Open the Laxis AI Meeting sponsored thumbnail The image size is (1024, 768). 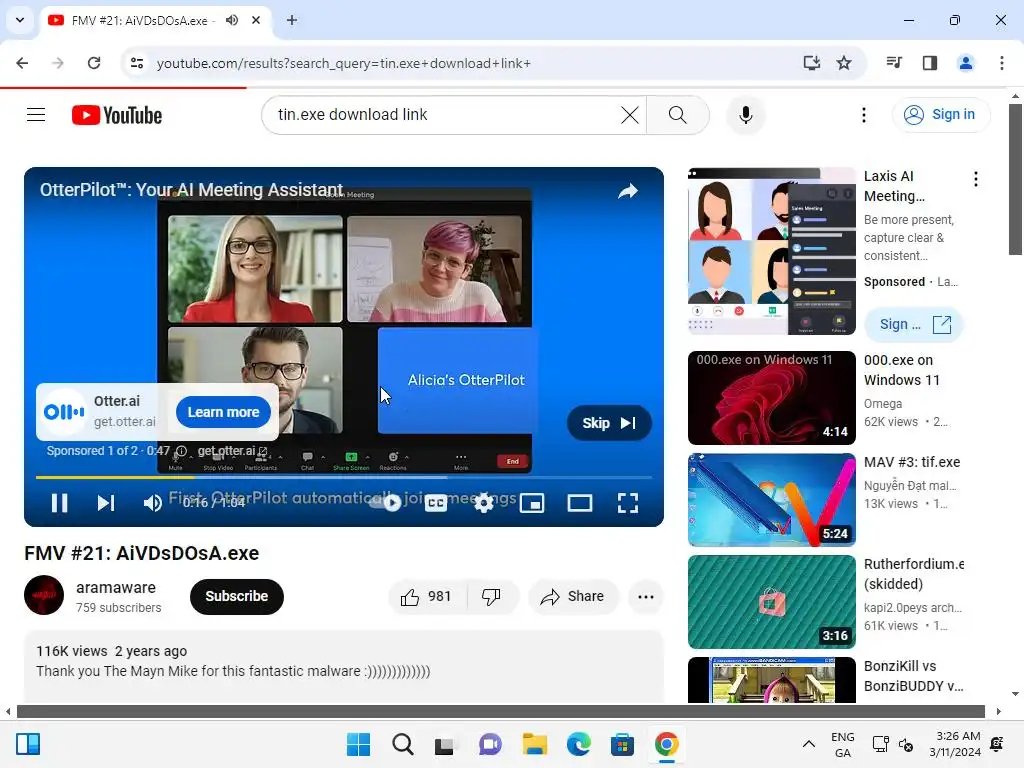click(771, 251)
